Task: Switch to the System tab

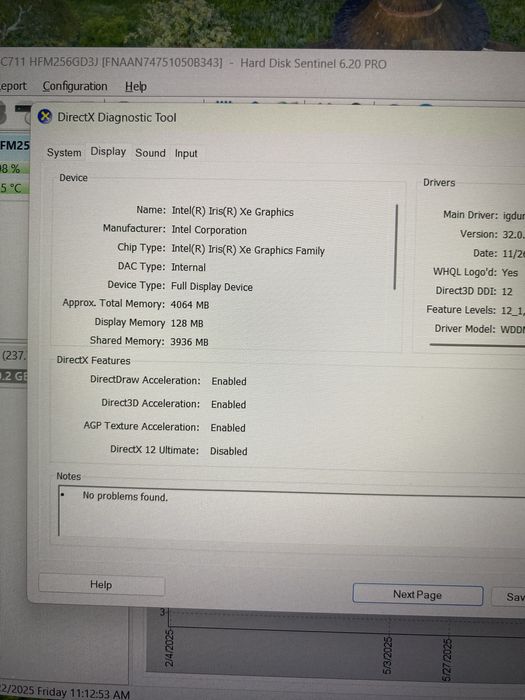Action: coord(64,153)
